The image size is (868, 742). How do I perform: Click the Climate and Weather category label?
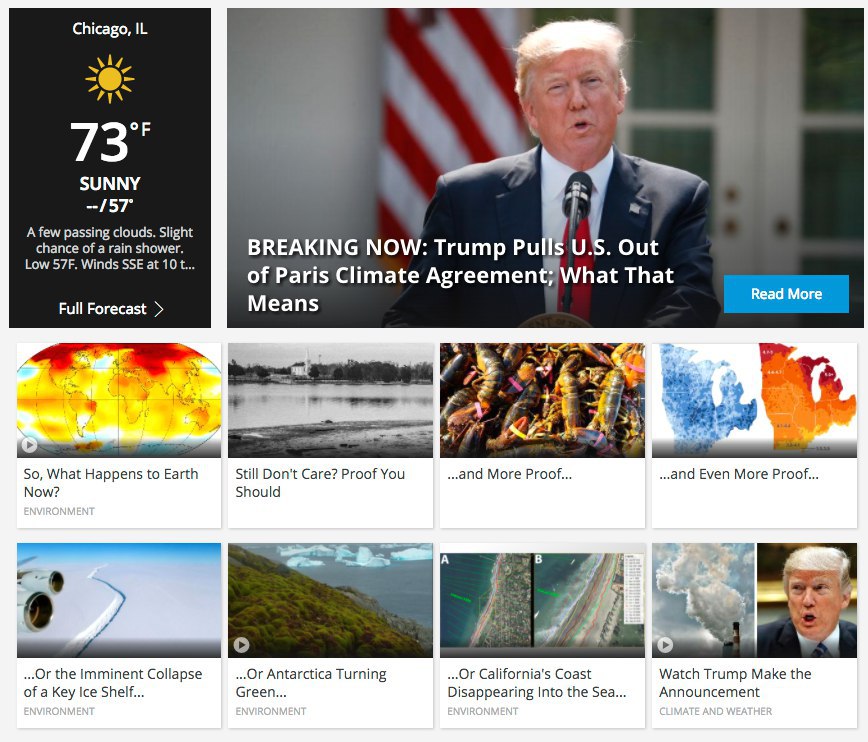pyautogui.click(x=715, y=711)
